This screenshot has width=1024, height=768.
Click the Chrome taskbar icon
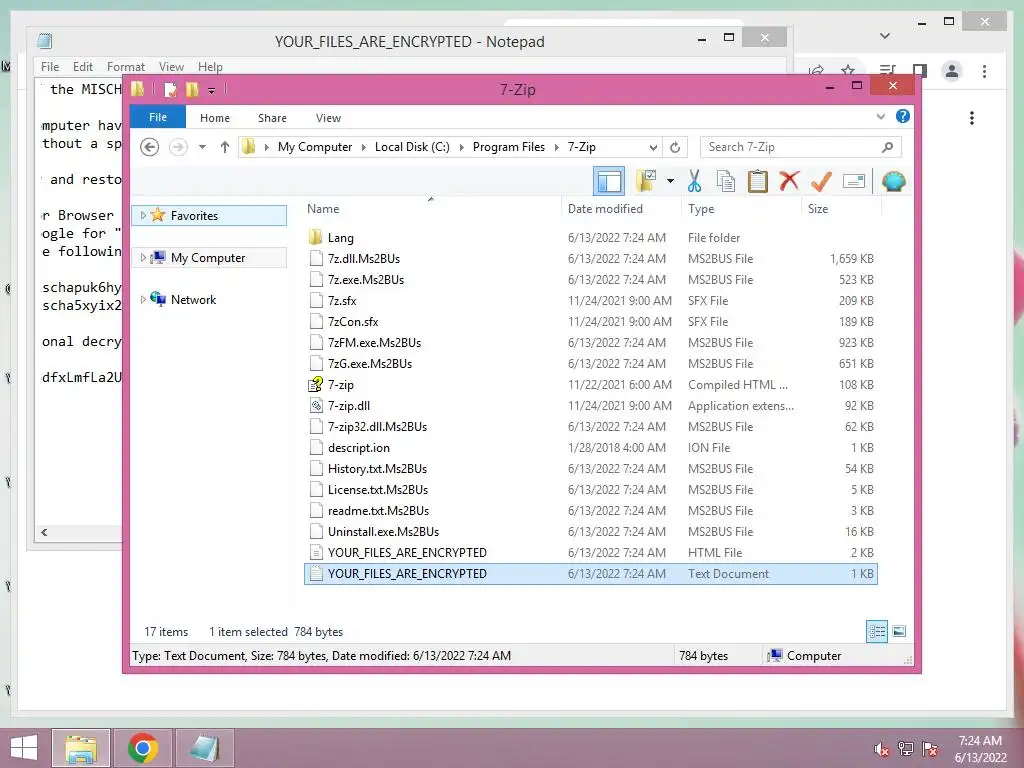coord(143,748)
